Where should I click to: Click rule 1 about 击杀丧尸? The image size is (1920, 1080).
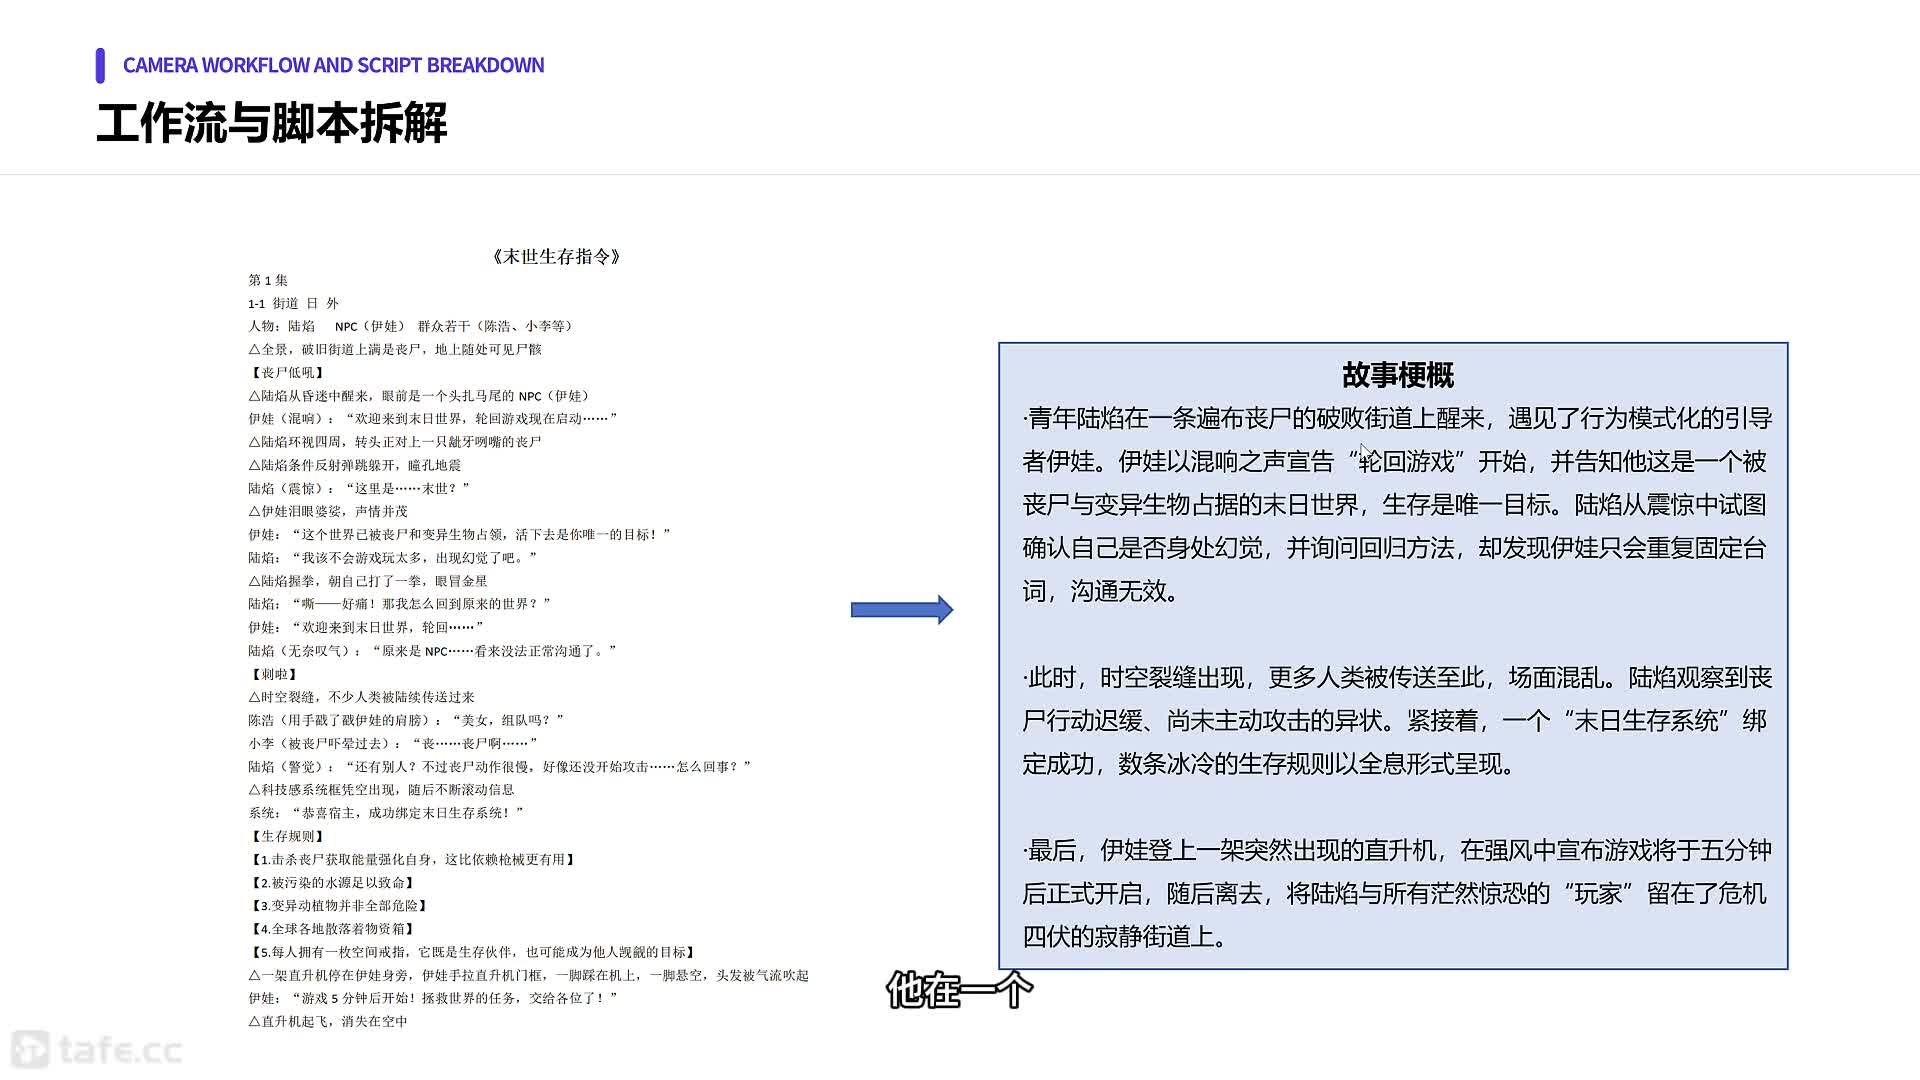[412, 859]
